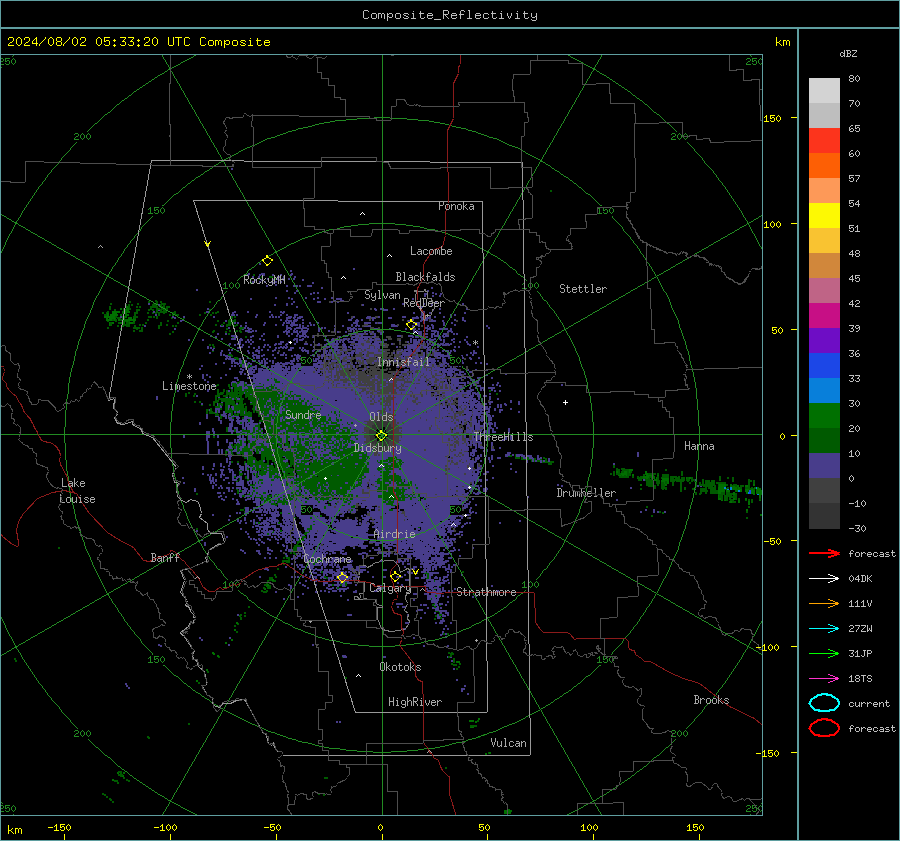Click the Hanna city label

pyautogui.click(x=699, y=446)
